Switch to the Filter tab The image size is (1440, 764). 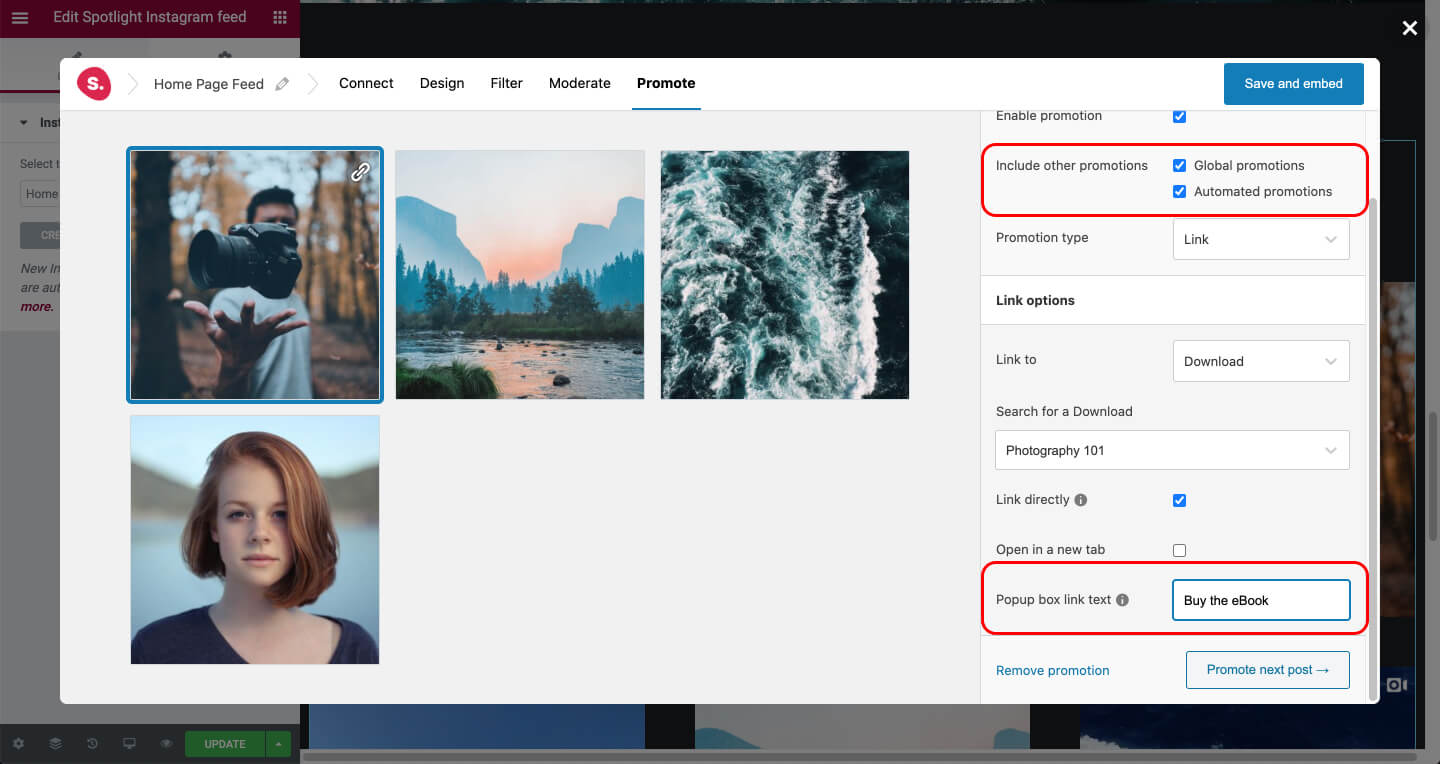[506, 84]
